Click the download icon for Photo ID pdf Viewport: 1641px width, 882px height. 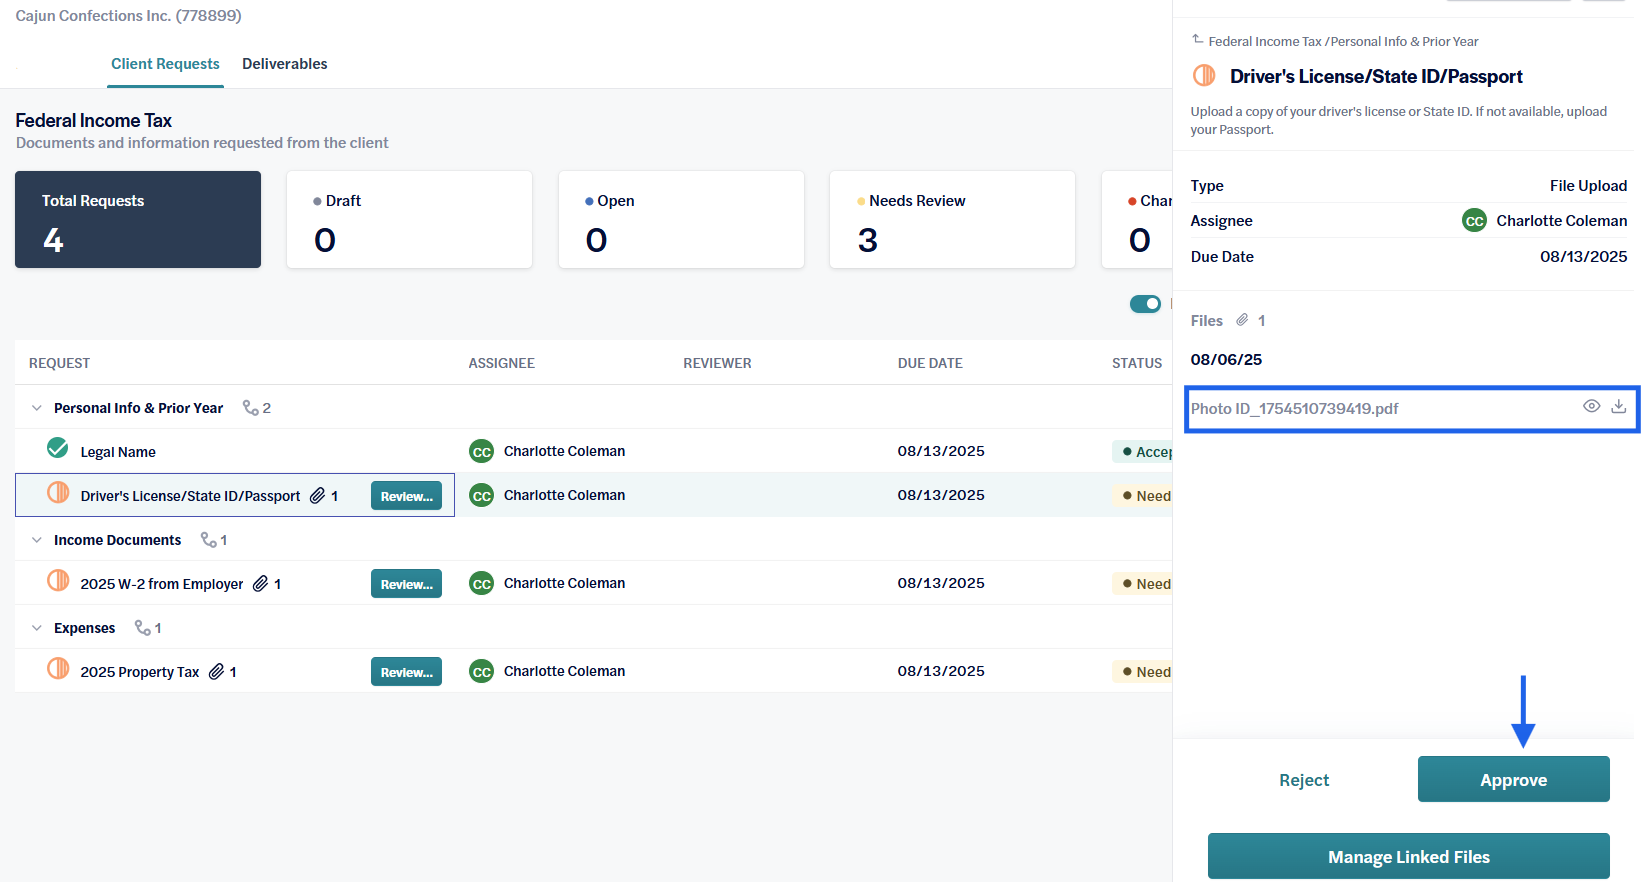click(1618, 406)
